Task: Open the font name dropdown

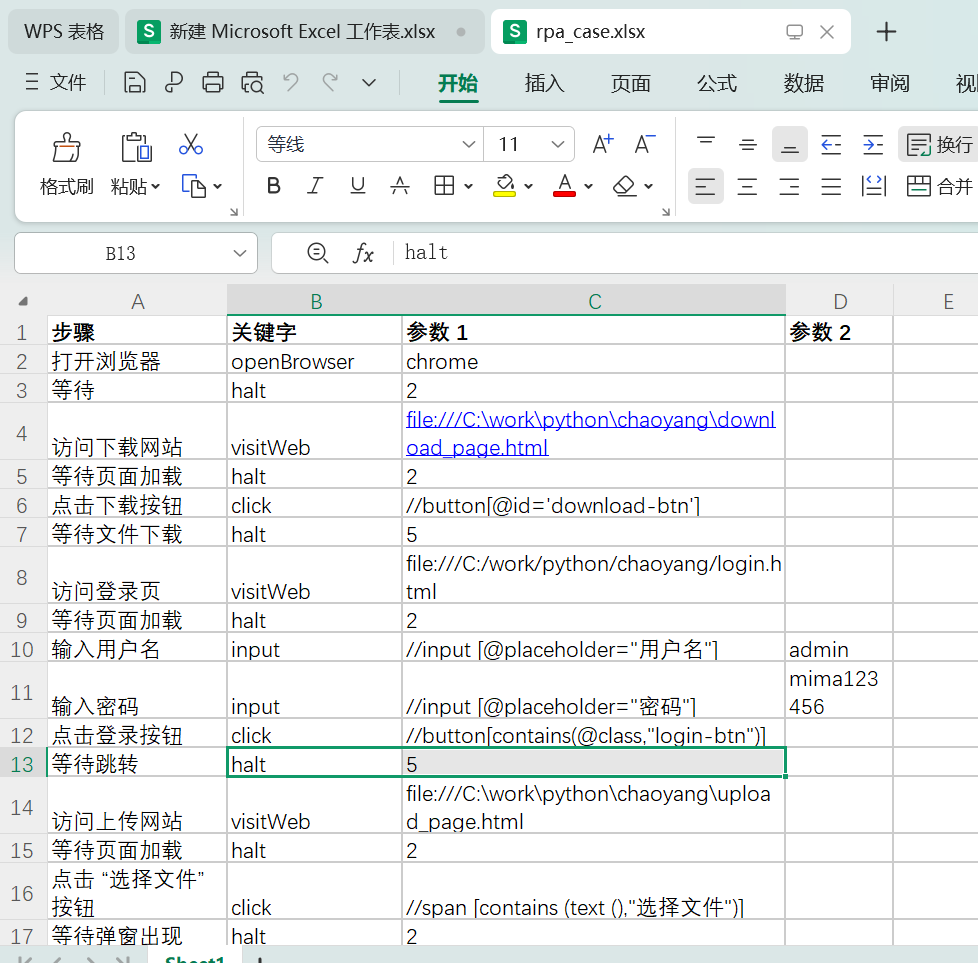Action: (468, 145)
